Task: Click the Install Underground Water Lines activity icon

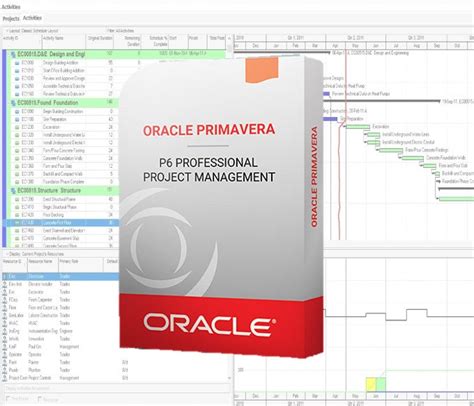Action: pos(17,135)
